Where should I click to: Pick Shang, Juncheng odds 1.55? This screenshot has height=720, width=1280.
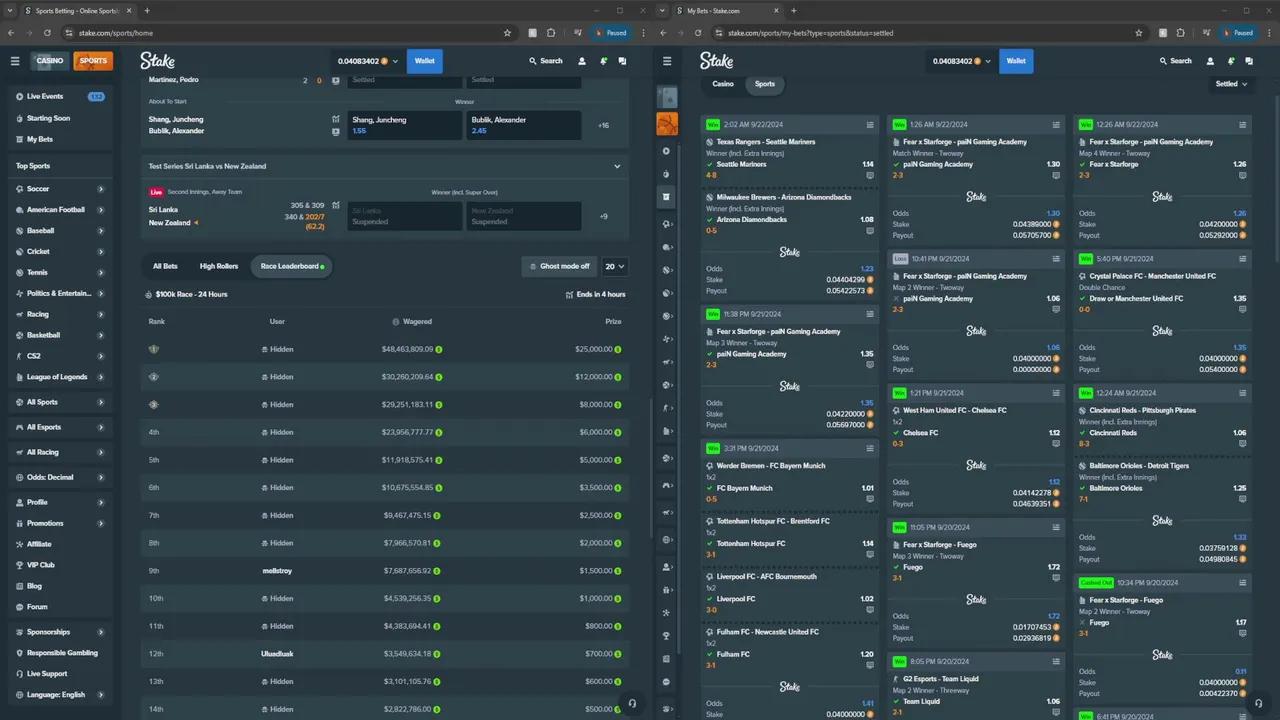(405, 125)
